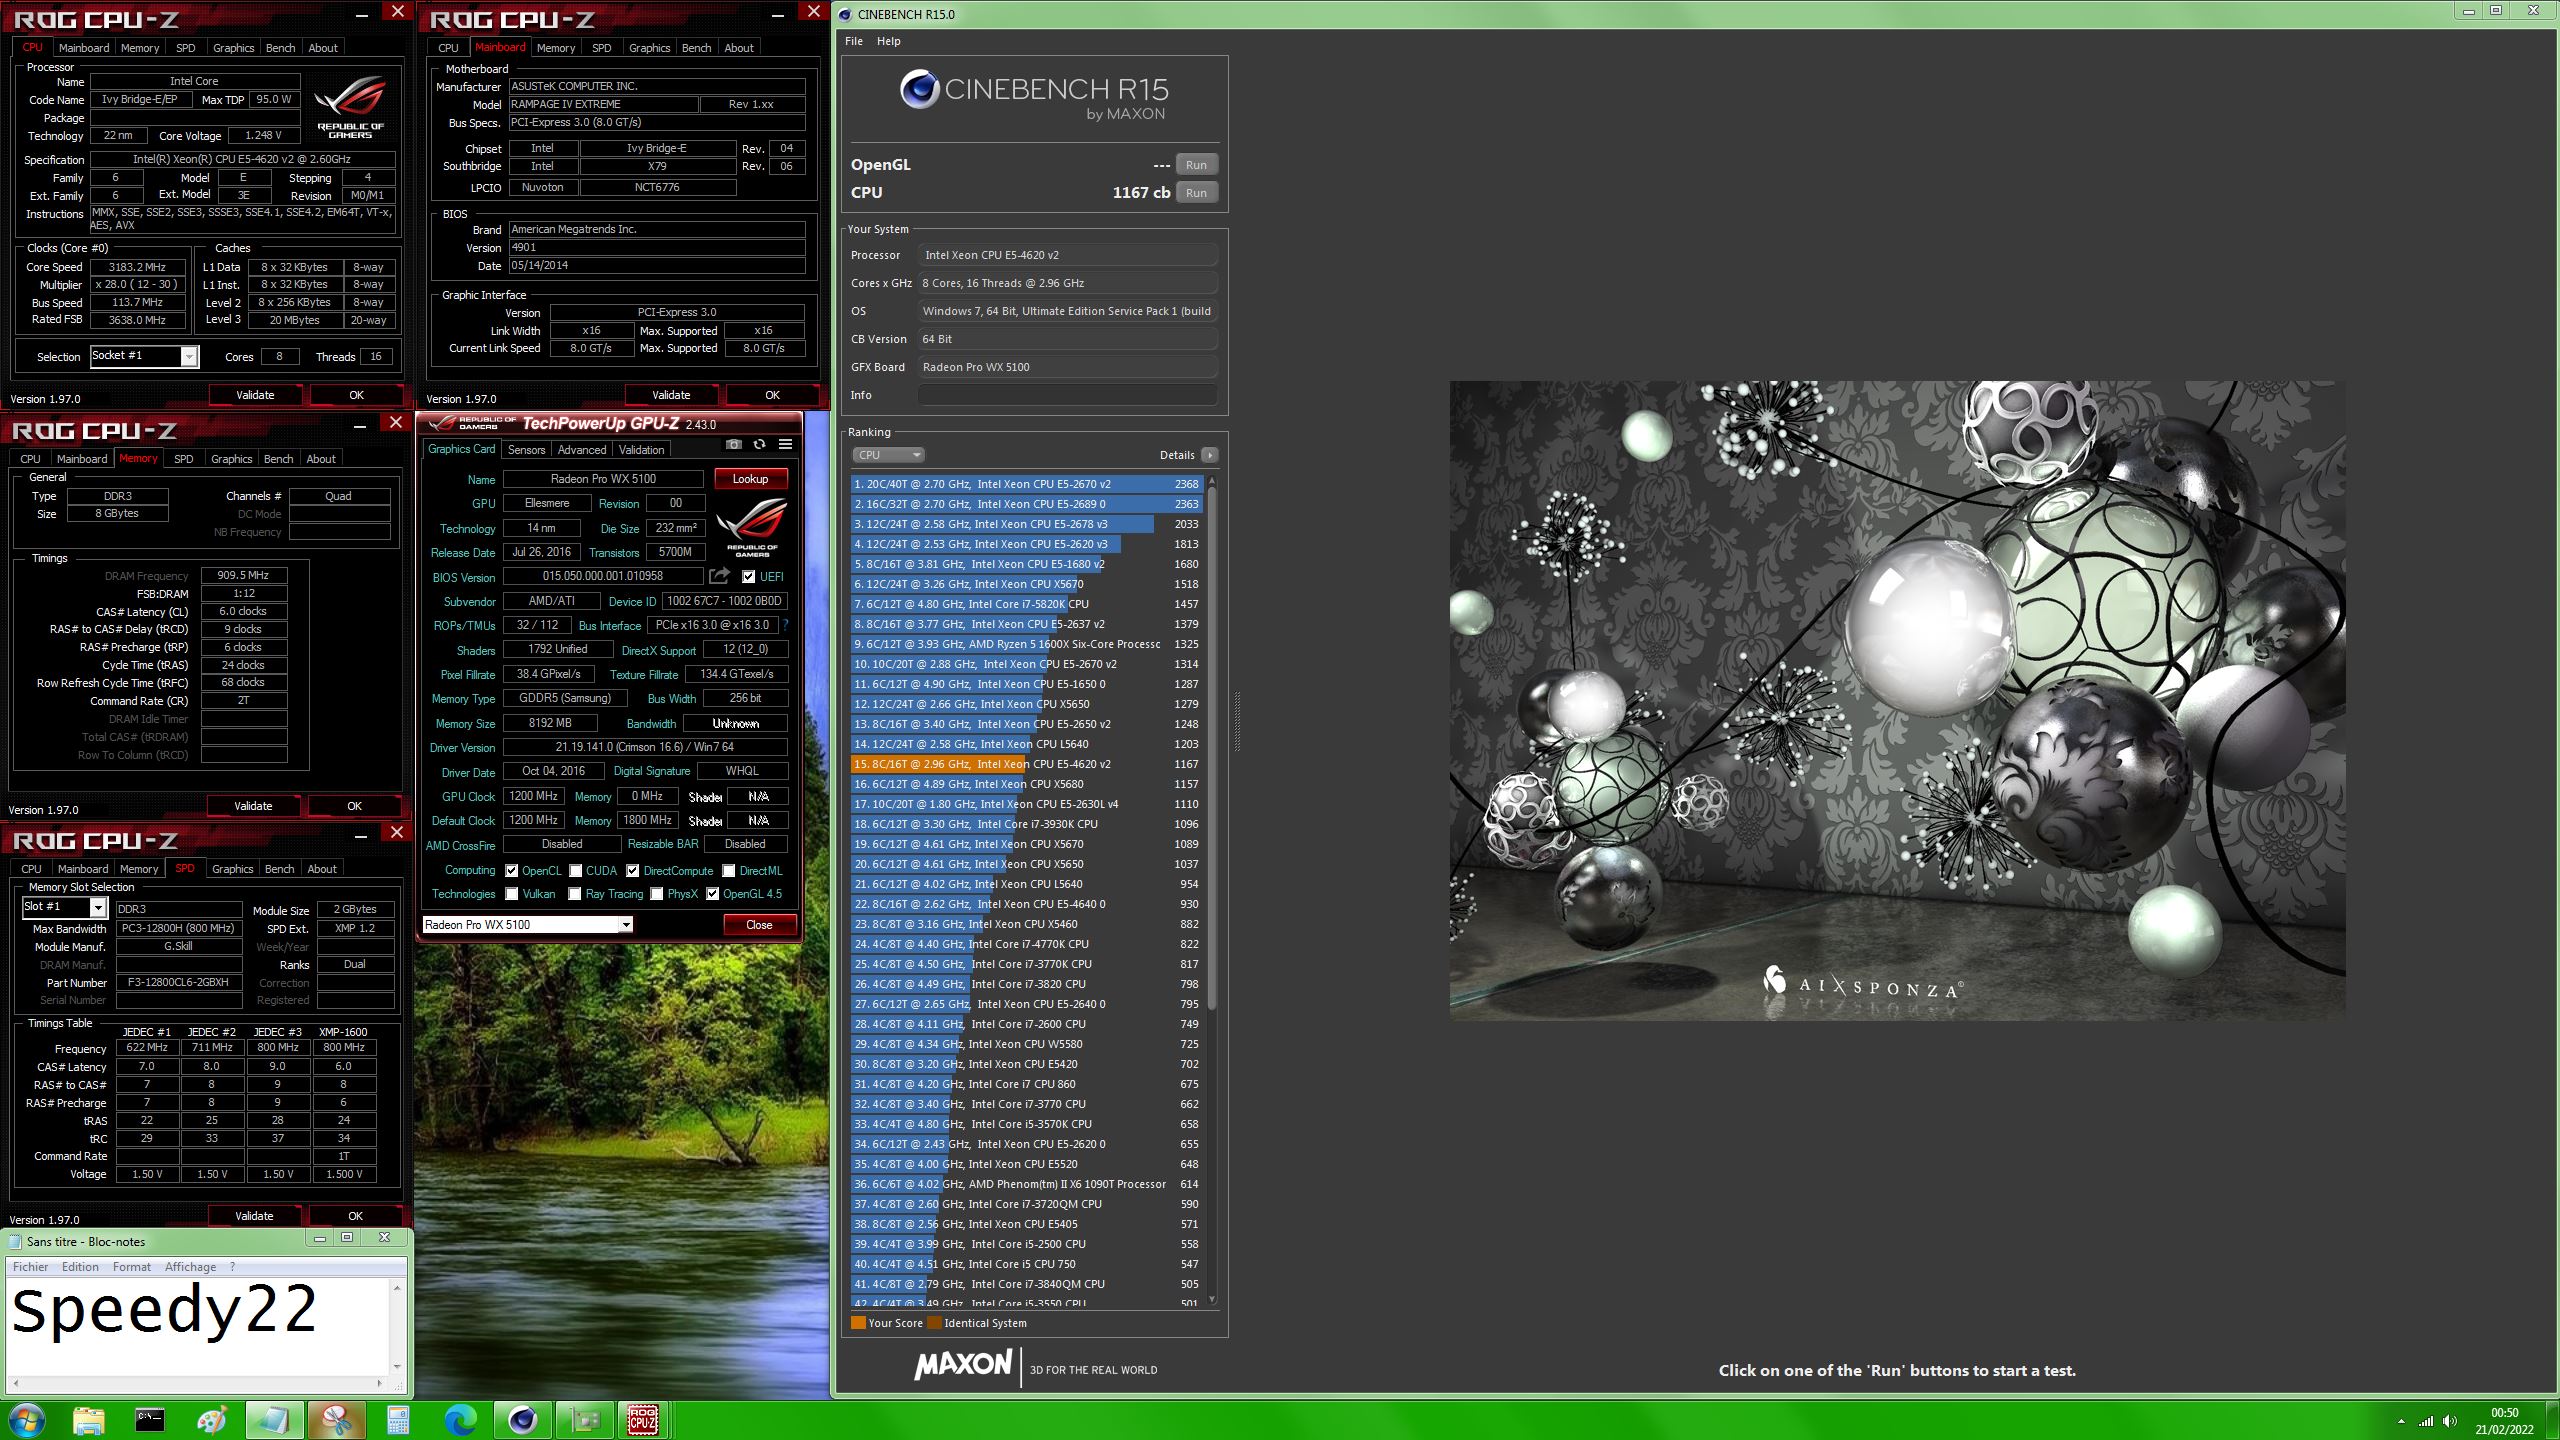Run the CPU test in Cinebench
The image size is (2560, 1440).
(x=1197, y=193)
